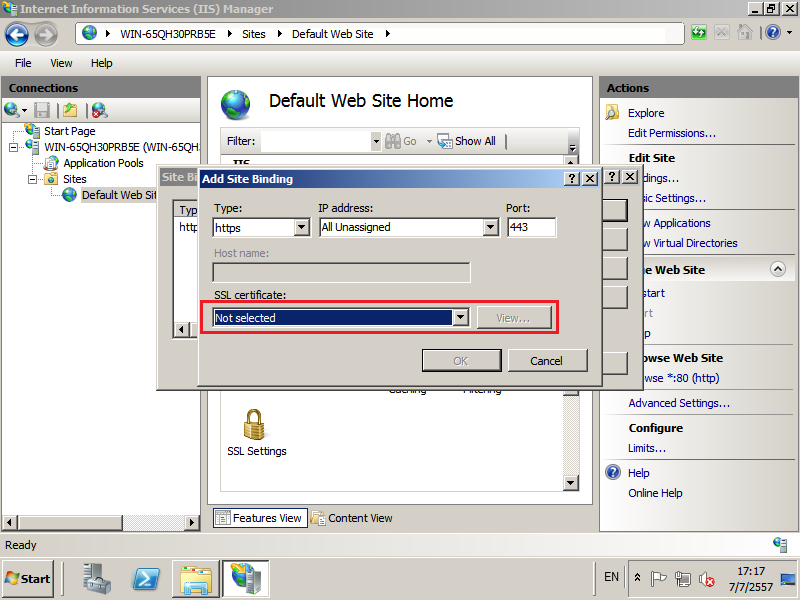The width and height of the screenshot is (800, 600).
Task: Open the View menu
Action: (61, 63)
